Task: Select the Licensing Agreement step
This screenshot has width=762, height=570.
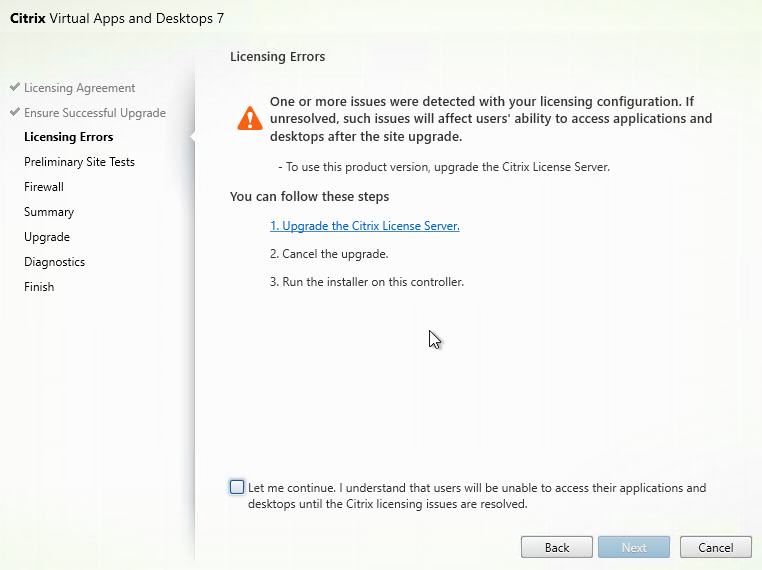Action: coord(80,88)
